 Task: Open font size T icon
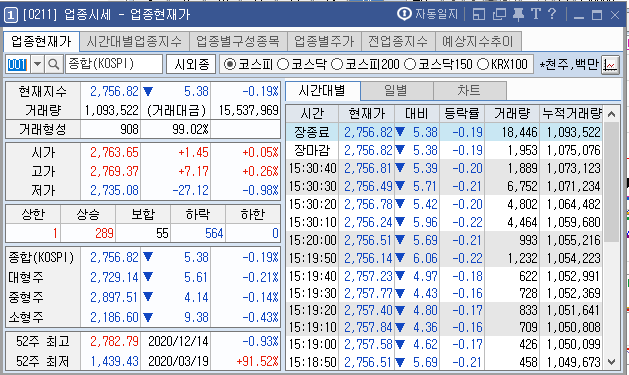[536, 14]
